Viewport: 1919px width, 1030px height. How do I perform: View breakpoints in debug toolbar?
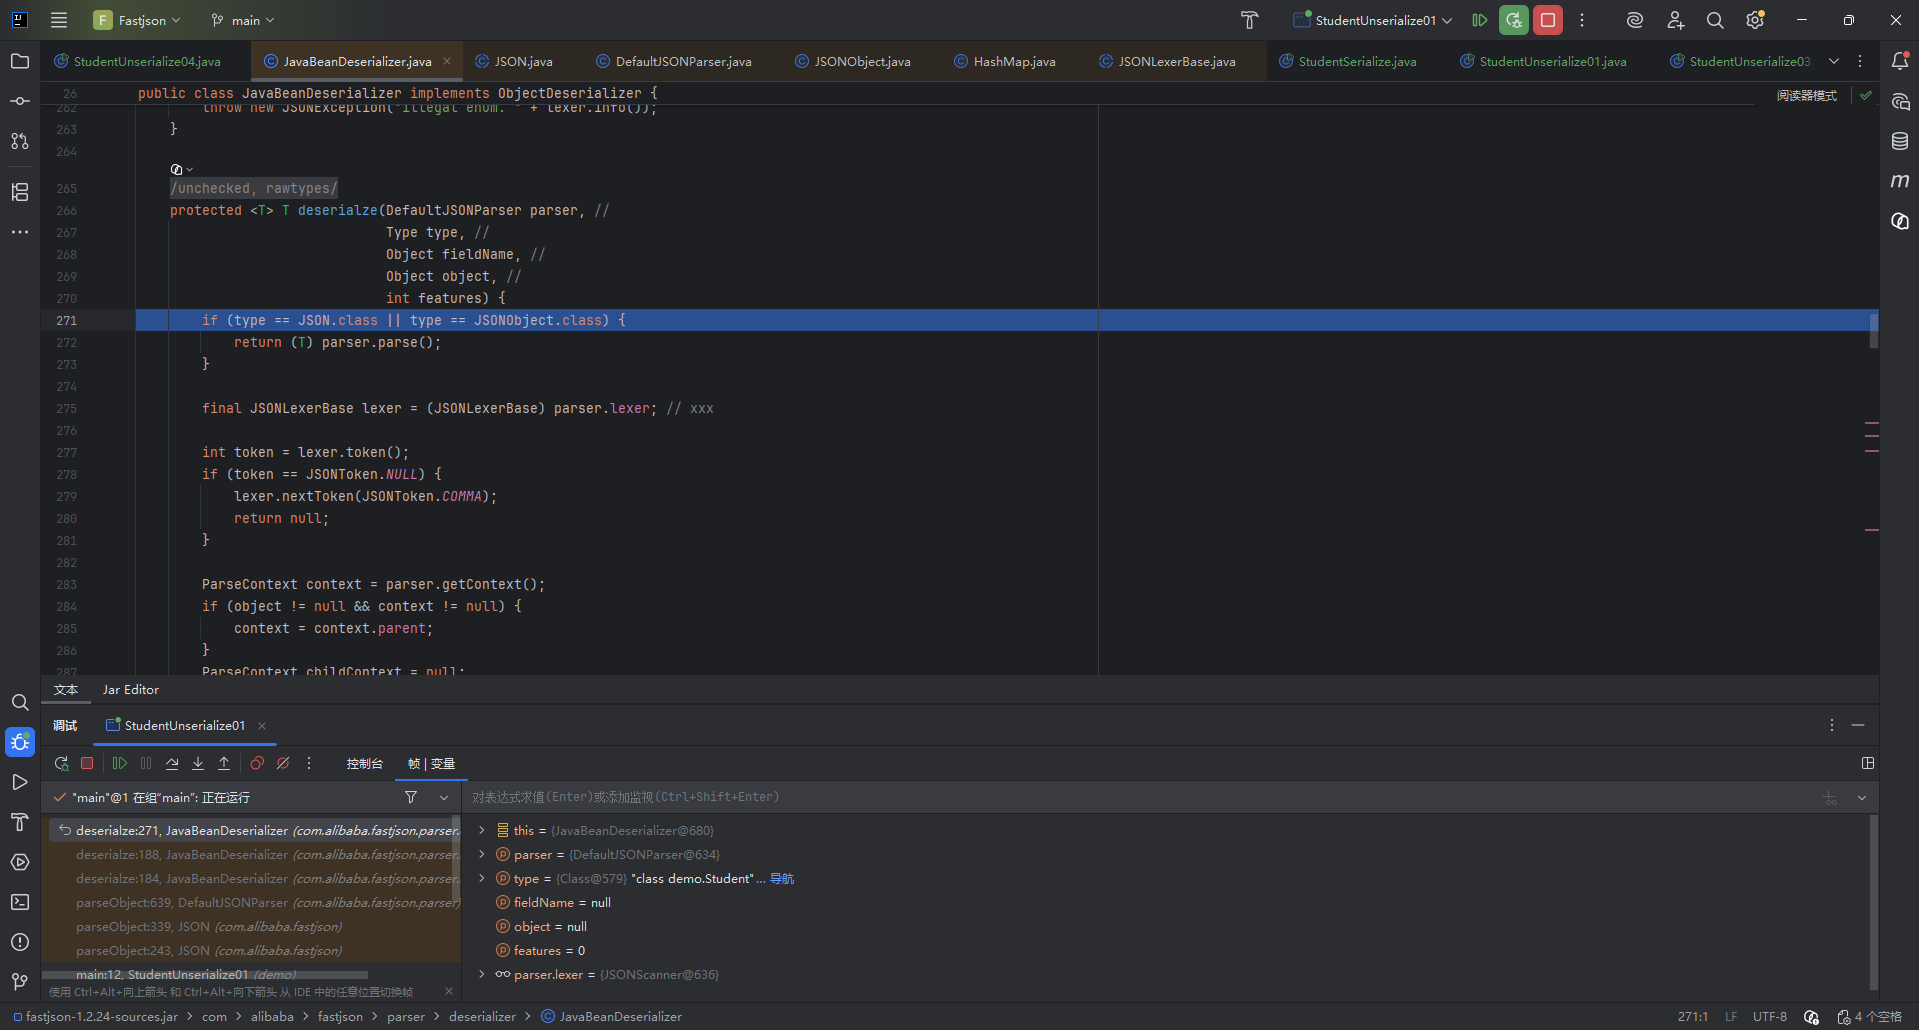point(257,764)
